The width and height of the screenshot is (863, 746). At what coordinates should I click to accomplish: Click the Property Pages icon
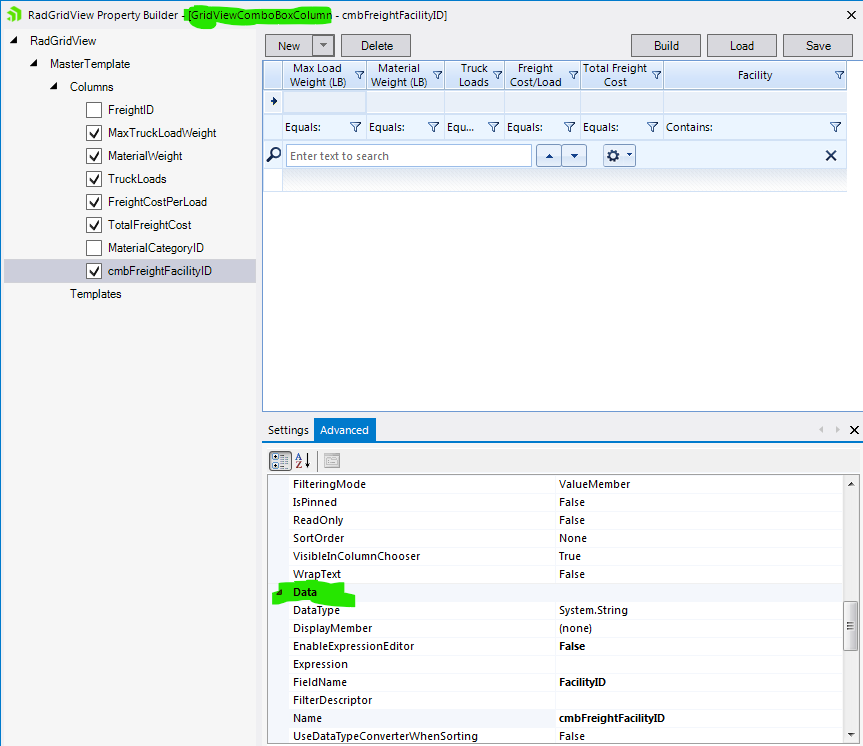pyautogui.click(x=332, y=461)
